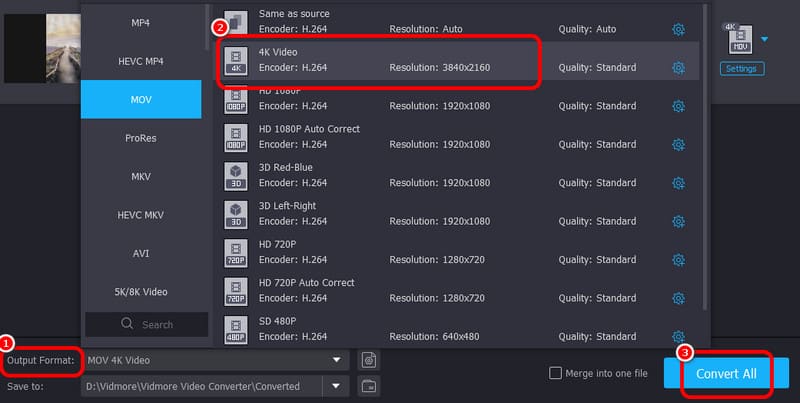This screenshot has height=403, width=800.
Task: Click the format Search field
Action: [x=147, y=324]
